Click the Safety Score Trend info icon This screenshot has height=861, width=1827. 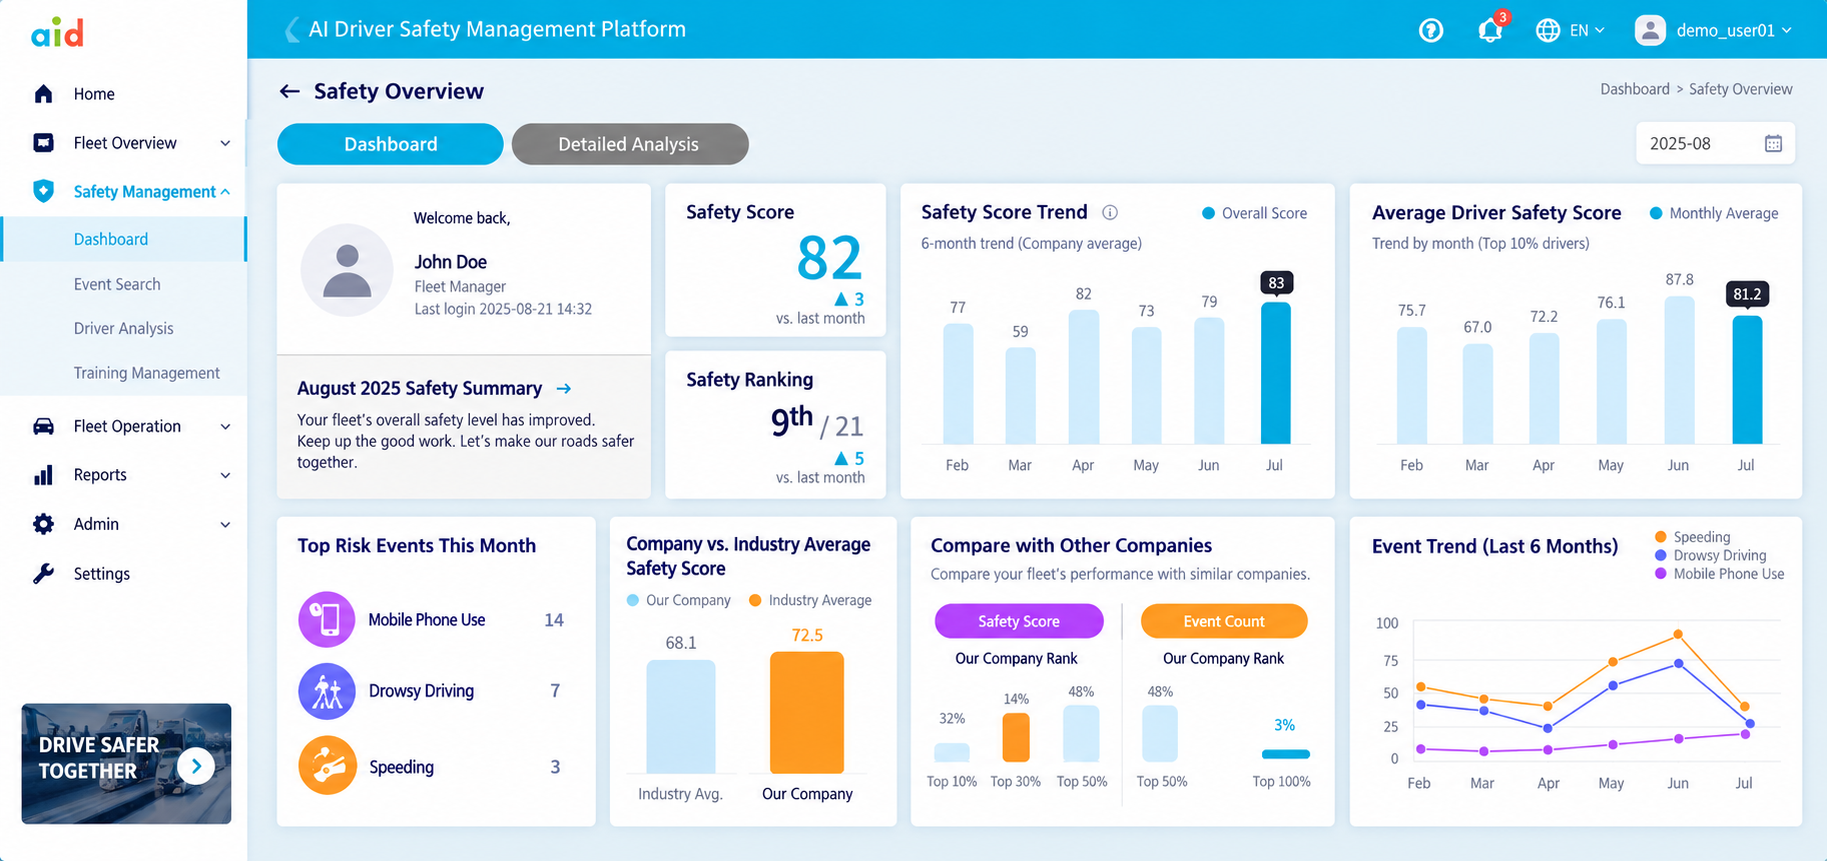tap(1110, 212)
